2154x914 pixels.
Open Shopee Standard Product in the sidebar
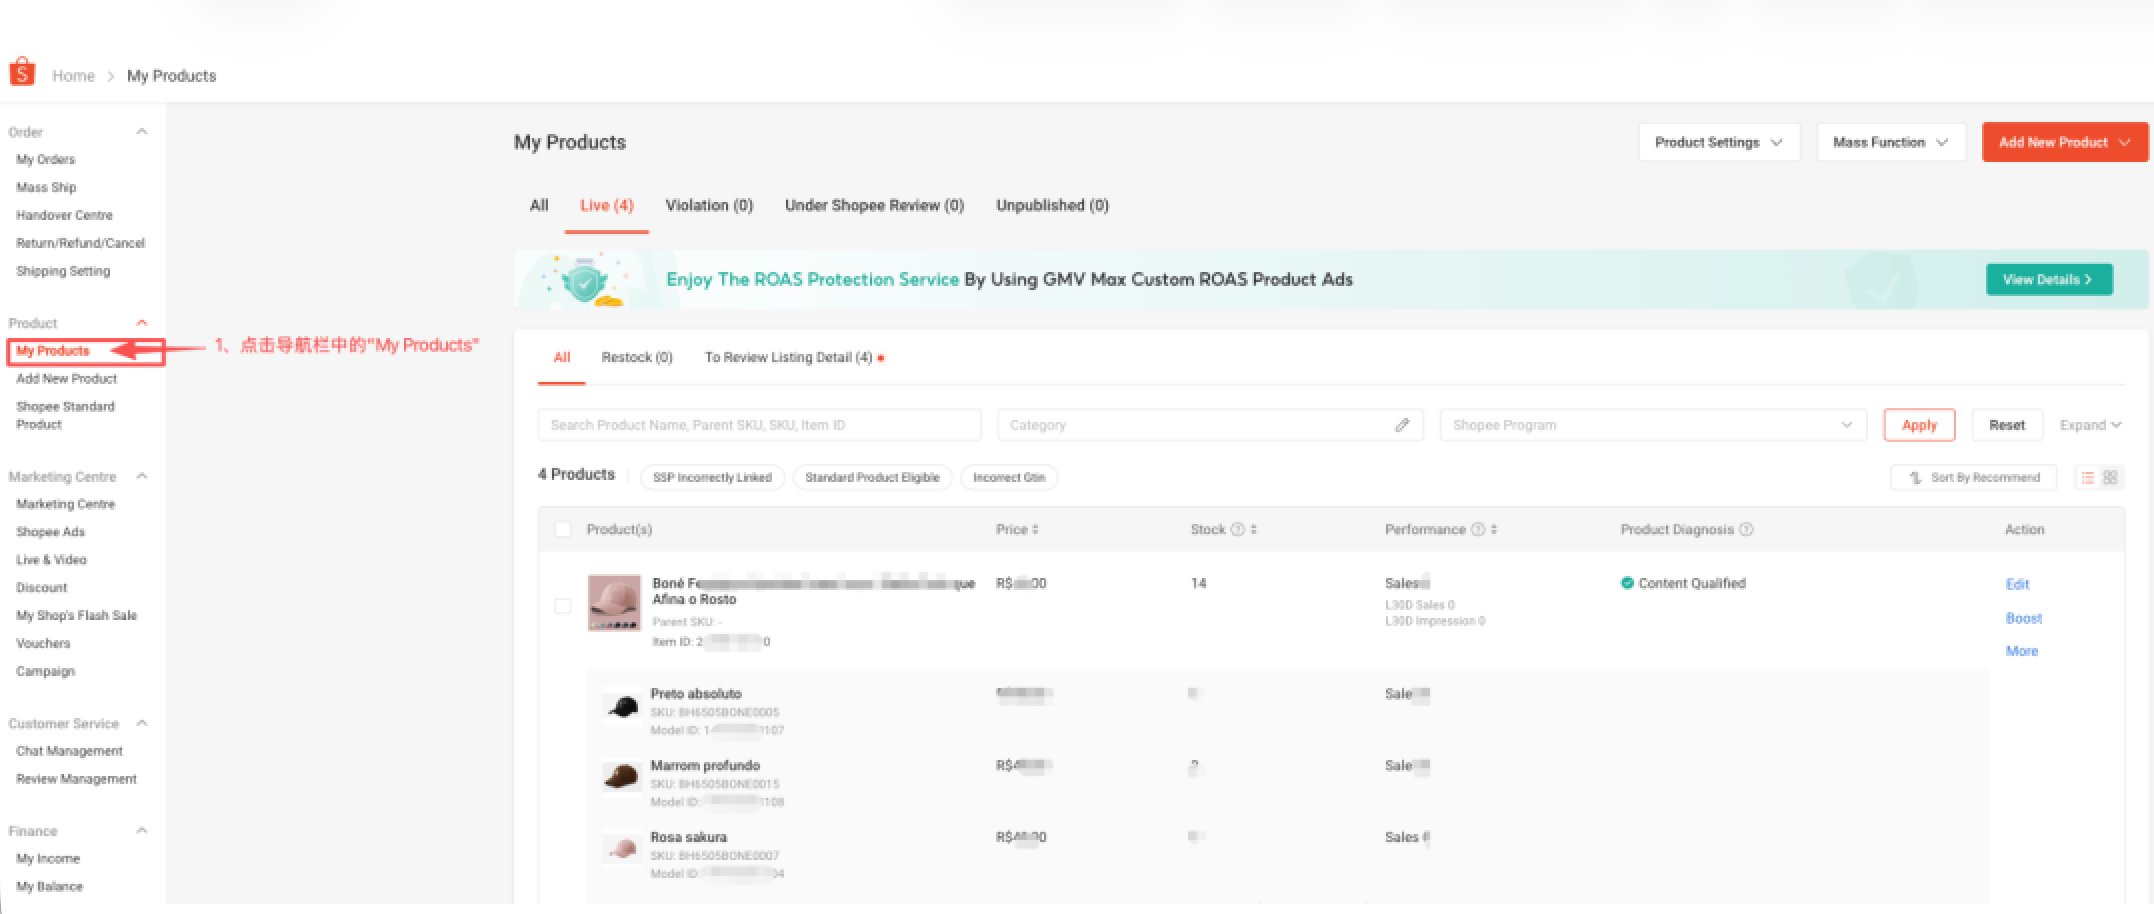(65, 415)
